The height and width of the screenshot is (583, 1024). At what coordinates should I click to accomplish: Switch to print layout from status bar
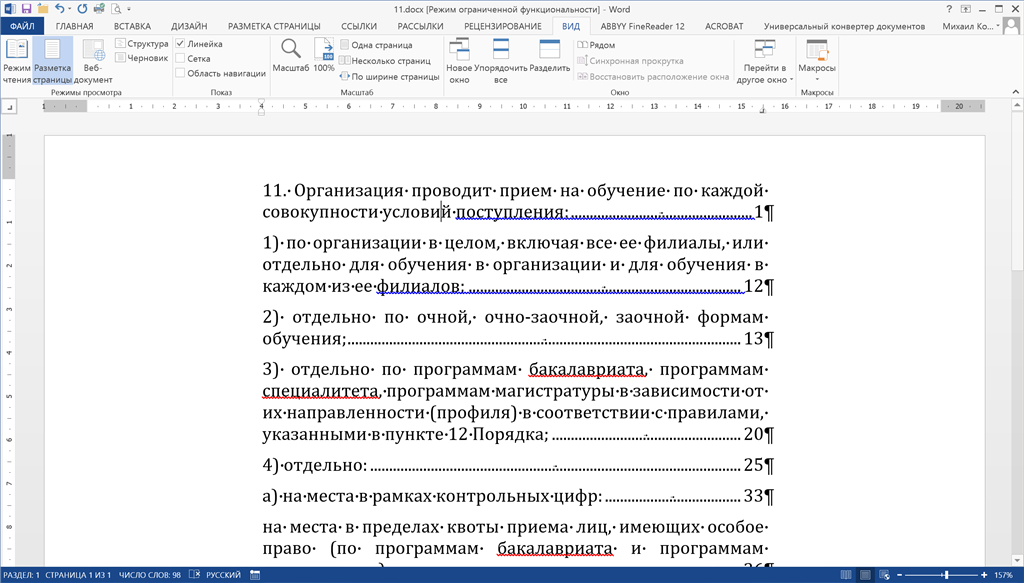tap(865, 575)
